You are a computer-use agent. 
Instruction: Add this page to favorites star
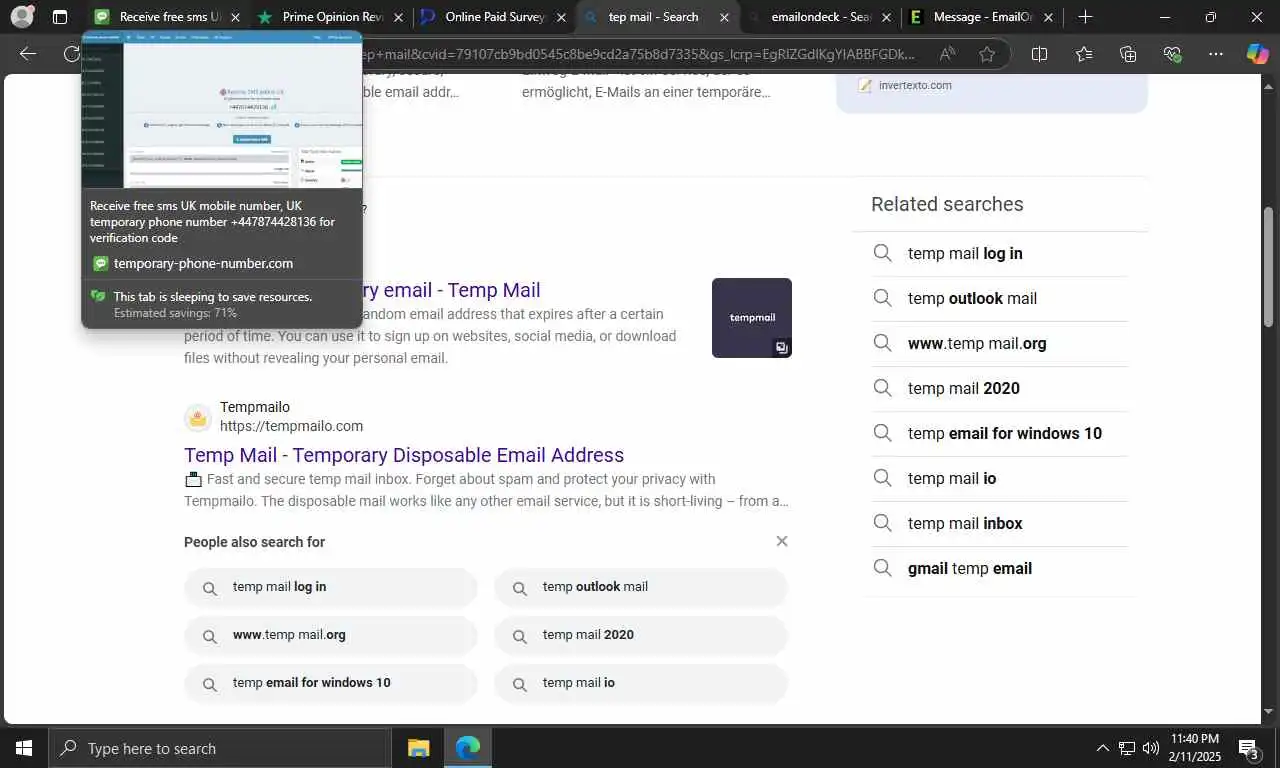987,54
